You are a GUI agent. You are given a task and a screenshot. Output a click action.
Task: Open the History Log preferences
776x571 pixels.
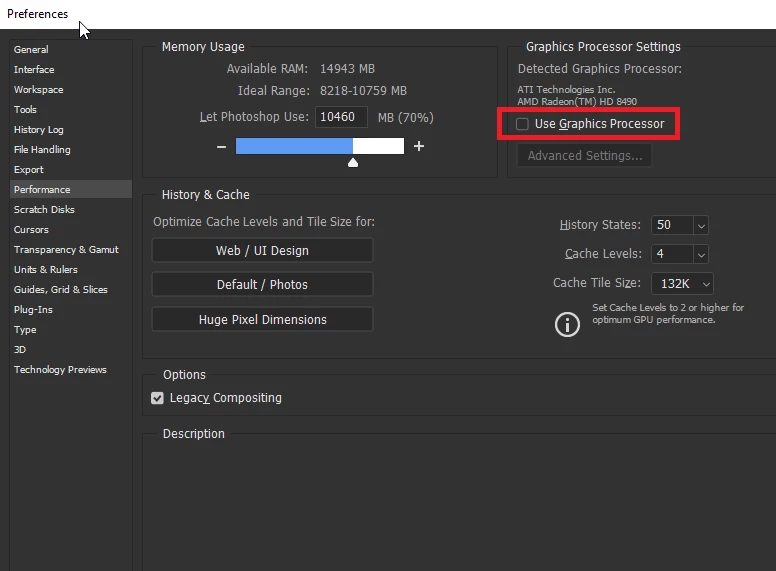coord(39,130)
